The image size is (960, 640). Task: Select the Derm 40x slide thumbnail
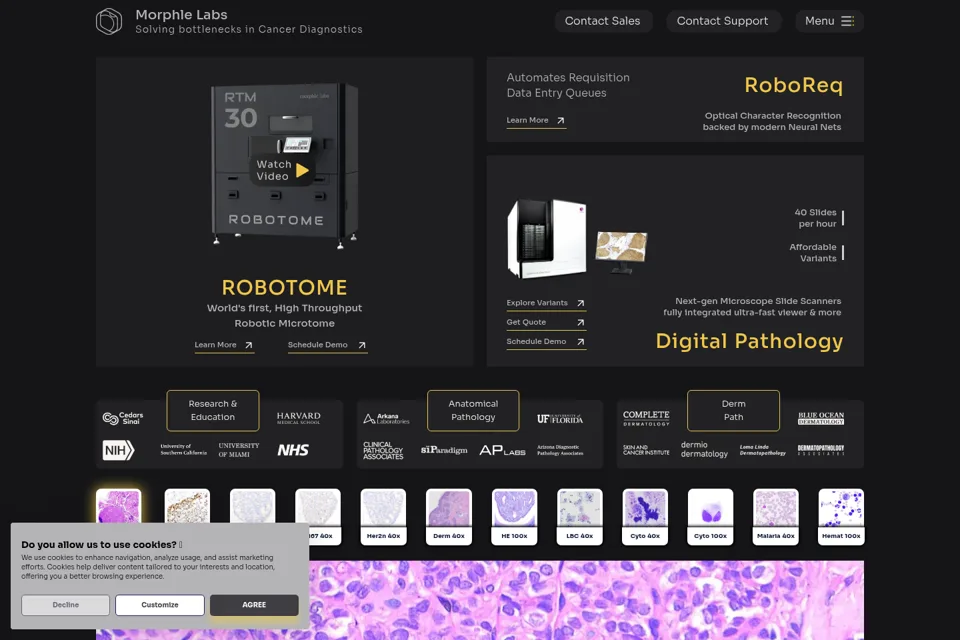coord(449,516)
